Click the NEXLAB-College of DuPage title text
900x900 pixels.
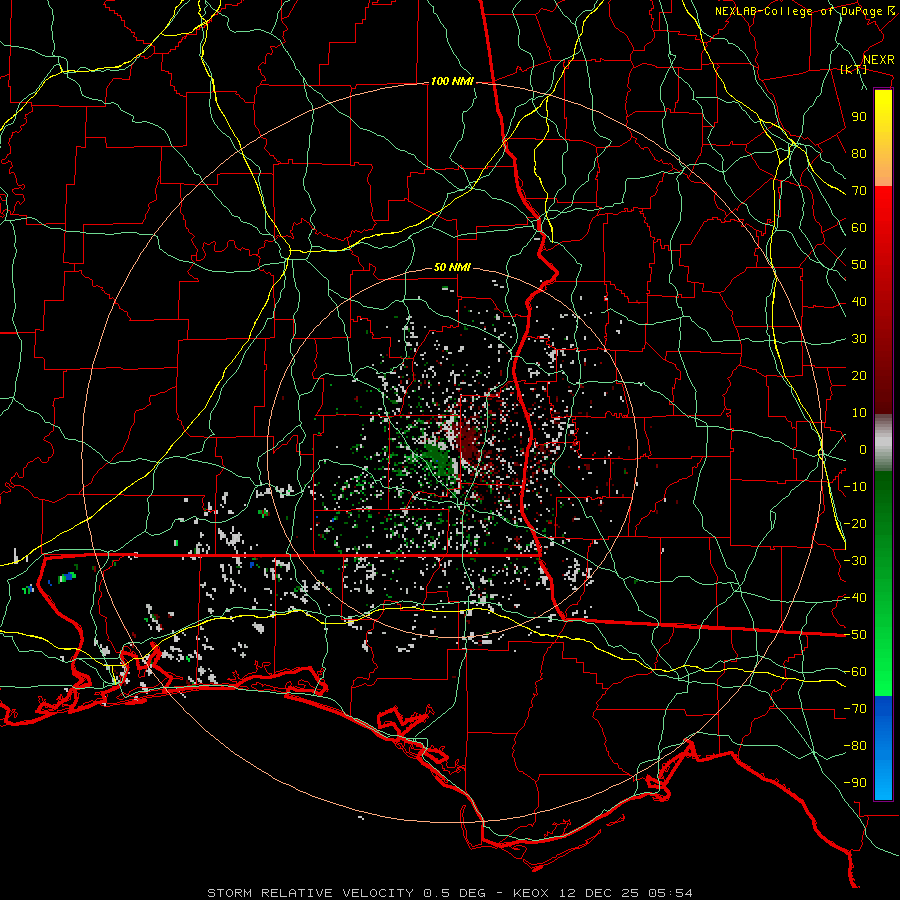click(804, 11)
